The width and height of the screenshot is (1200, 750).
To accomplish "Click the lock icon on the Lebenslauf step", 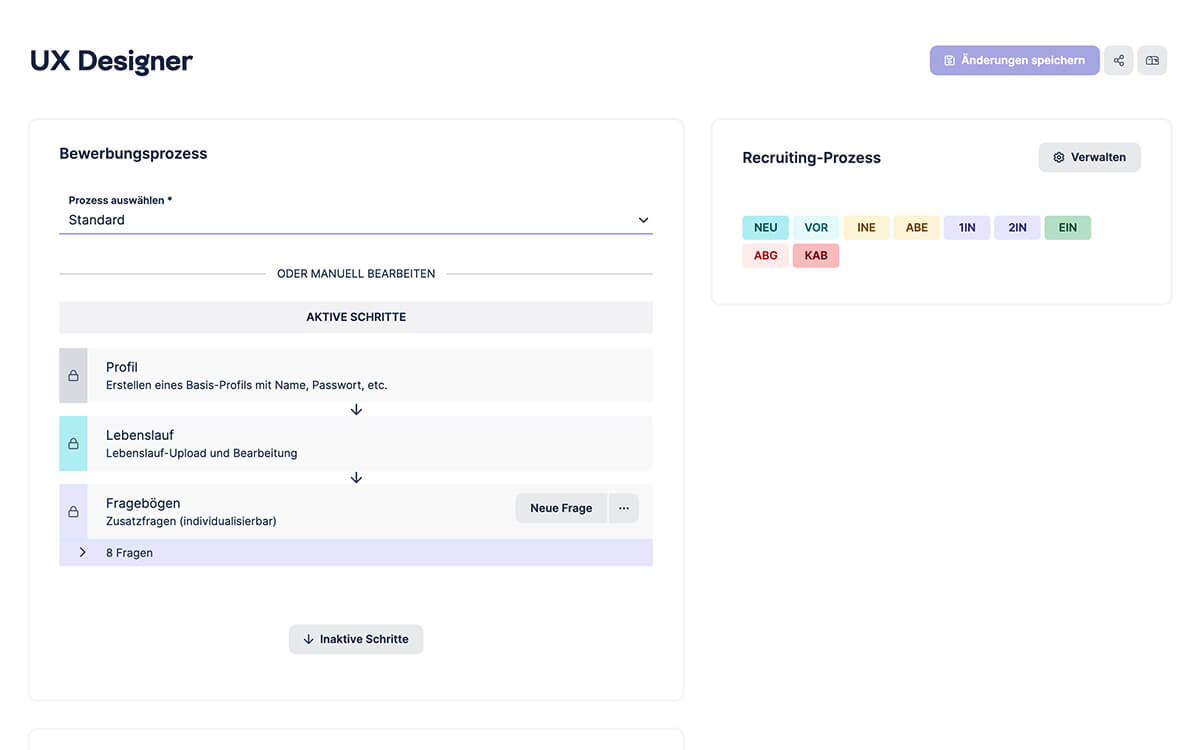I will [73, 443].
